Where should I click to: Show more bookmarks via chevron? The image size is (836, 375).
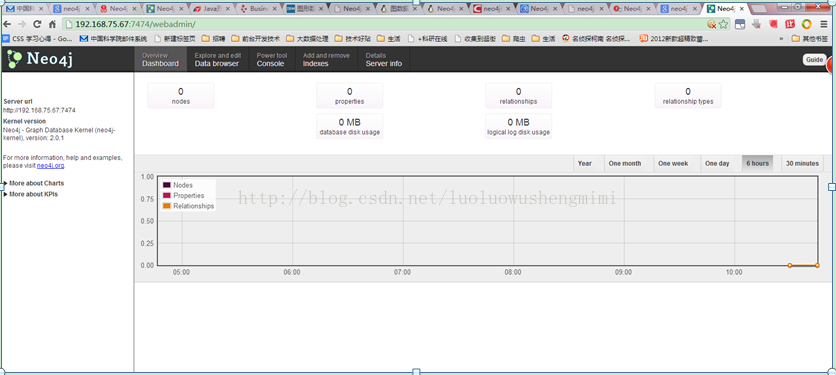pos(781,38)
